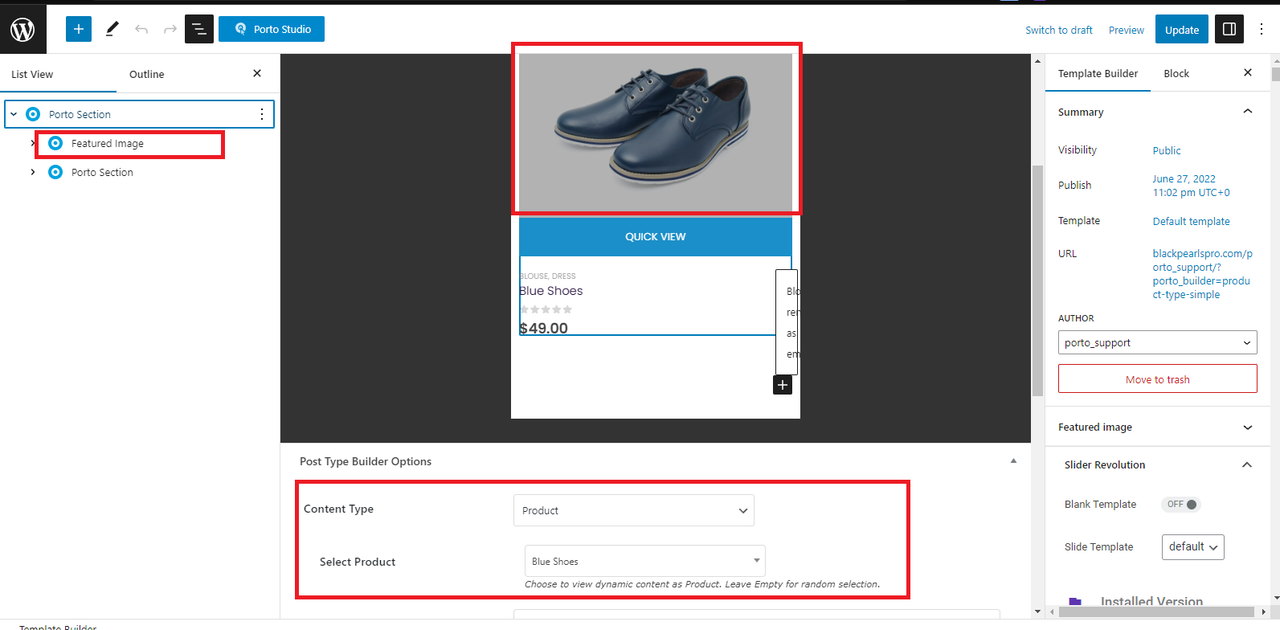Switch to the Block tab
Screen dimensions: 1280x630
click(1176, 74)
